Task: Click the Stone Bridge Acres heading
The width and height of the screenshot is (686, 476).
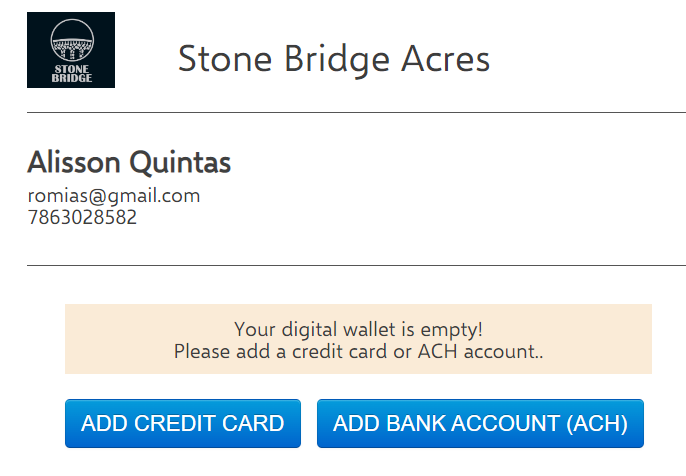Action: (334, 59)
